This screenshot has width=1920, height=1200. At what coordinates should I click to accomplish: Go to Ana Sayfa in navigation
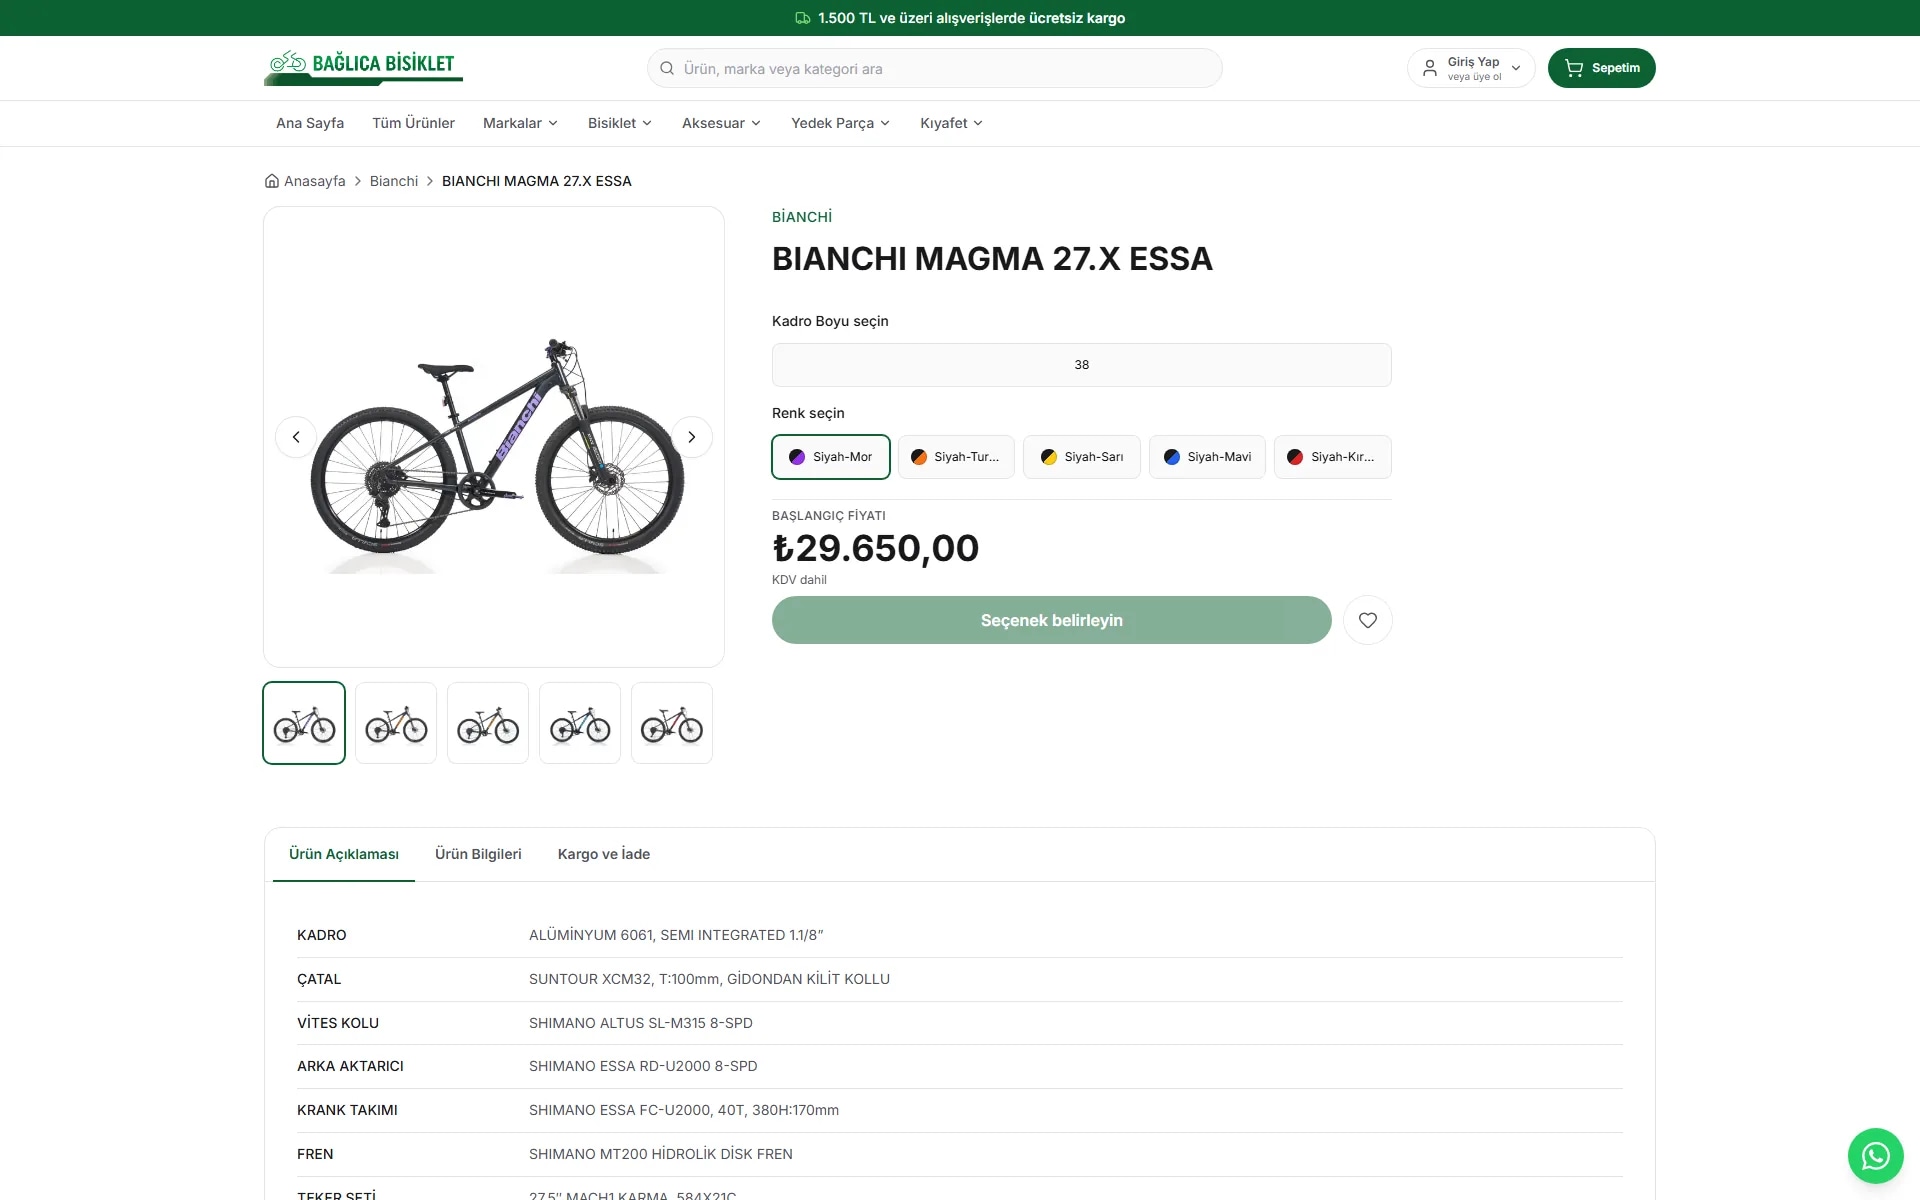pyautogui.click(x=310, y=123)
